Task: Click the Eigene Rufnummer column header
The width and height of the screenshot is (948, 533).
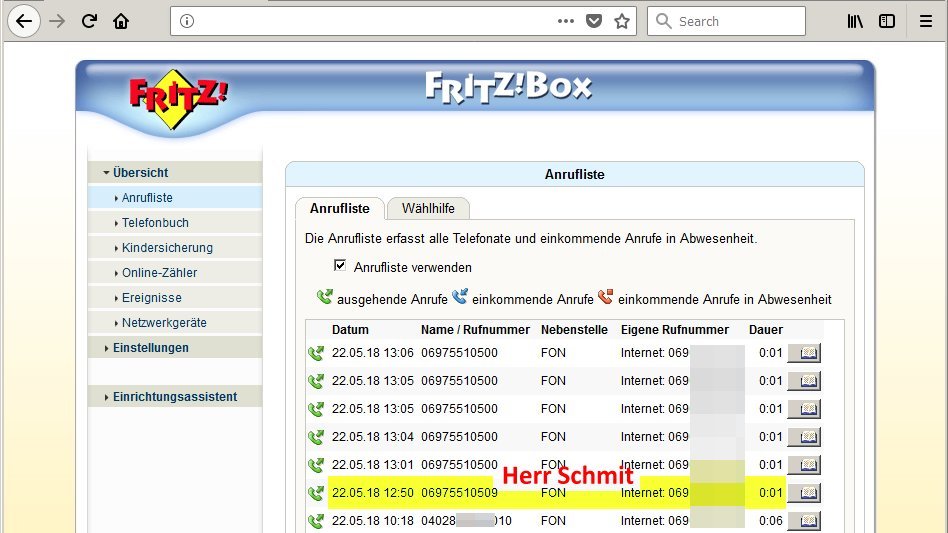Action: (675, 330)
